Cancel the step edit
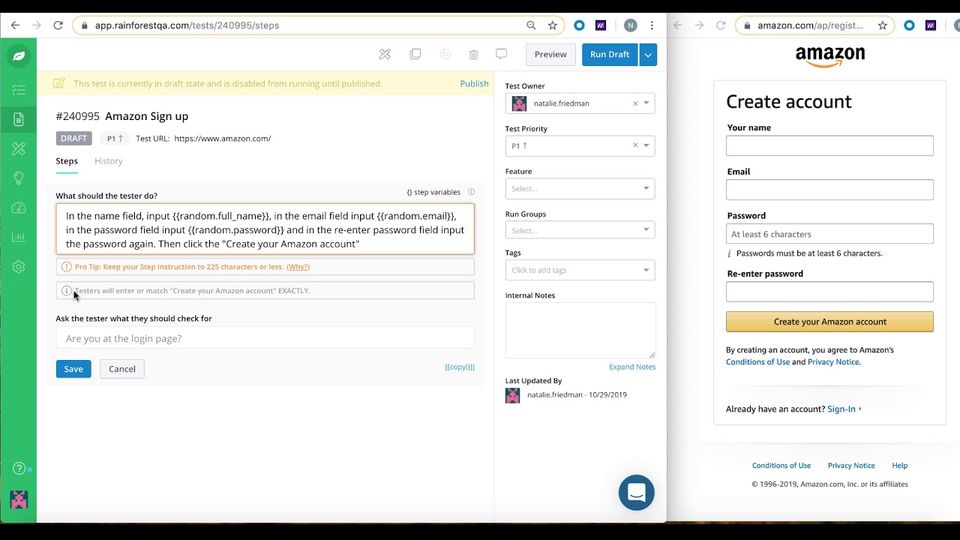960x540 pixels. pyautogui.click(x=122, y=369)
